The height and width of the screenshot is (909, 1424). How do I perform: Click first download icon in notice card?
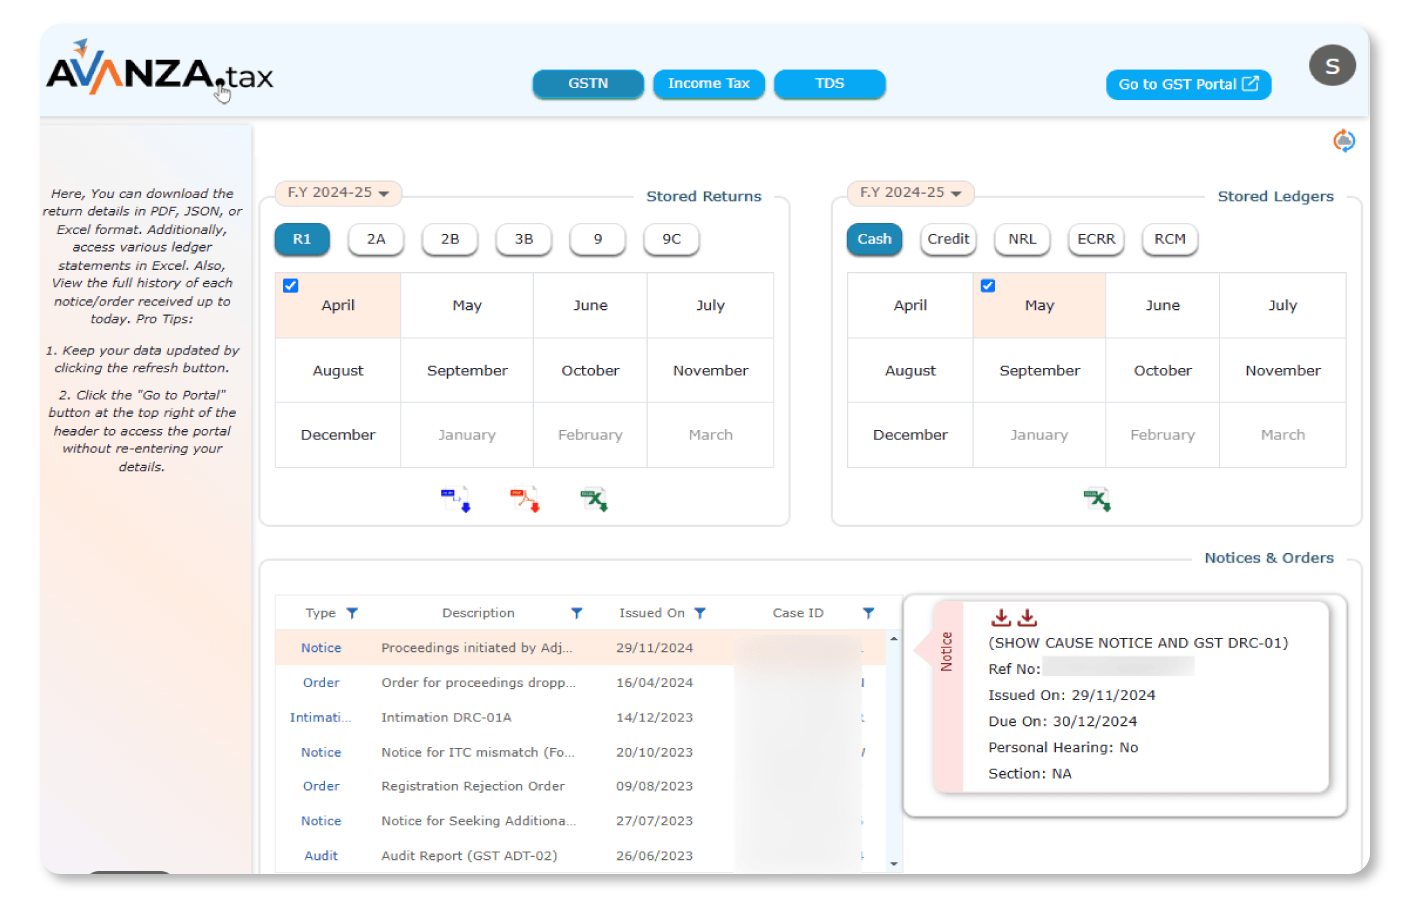tap(1001, 618)
